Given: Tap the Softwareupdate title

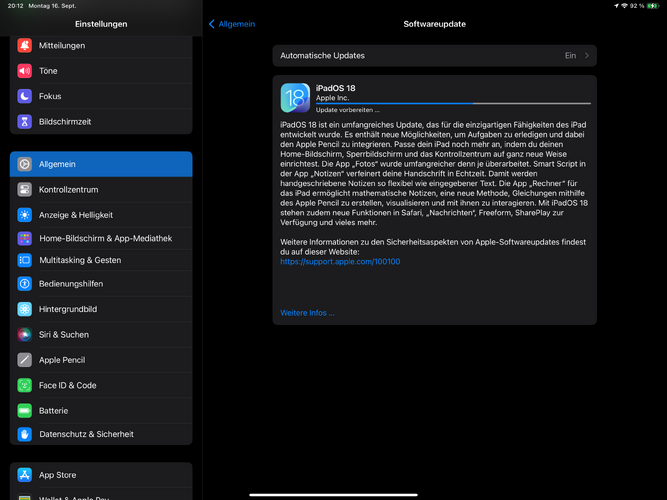Looking at the screenshot, I should (x=434, y=24).
